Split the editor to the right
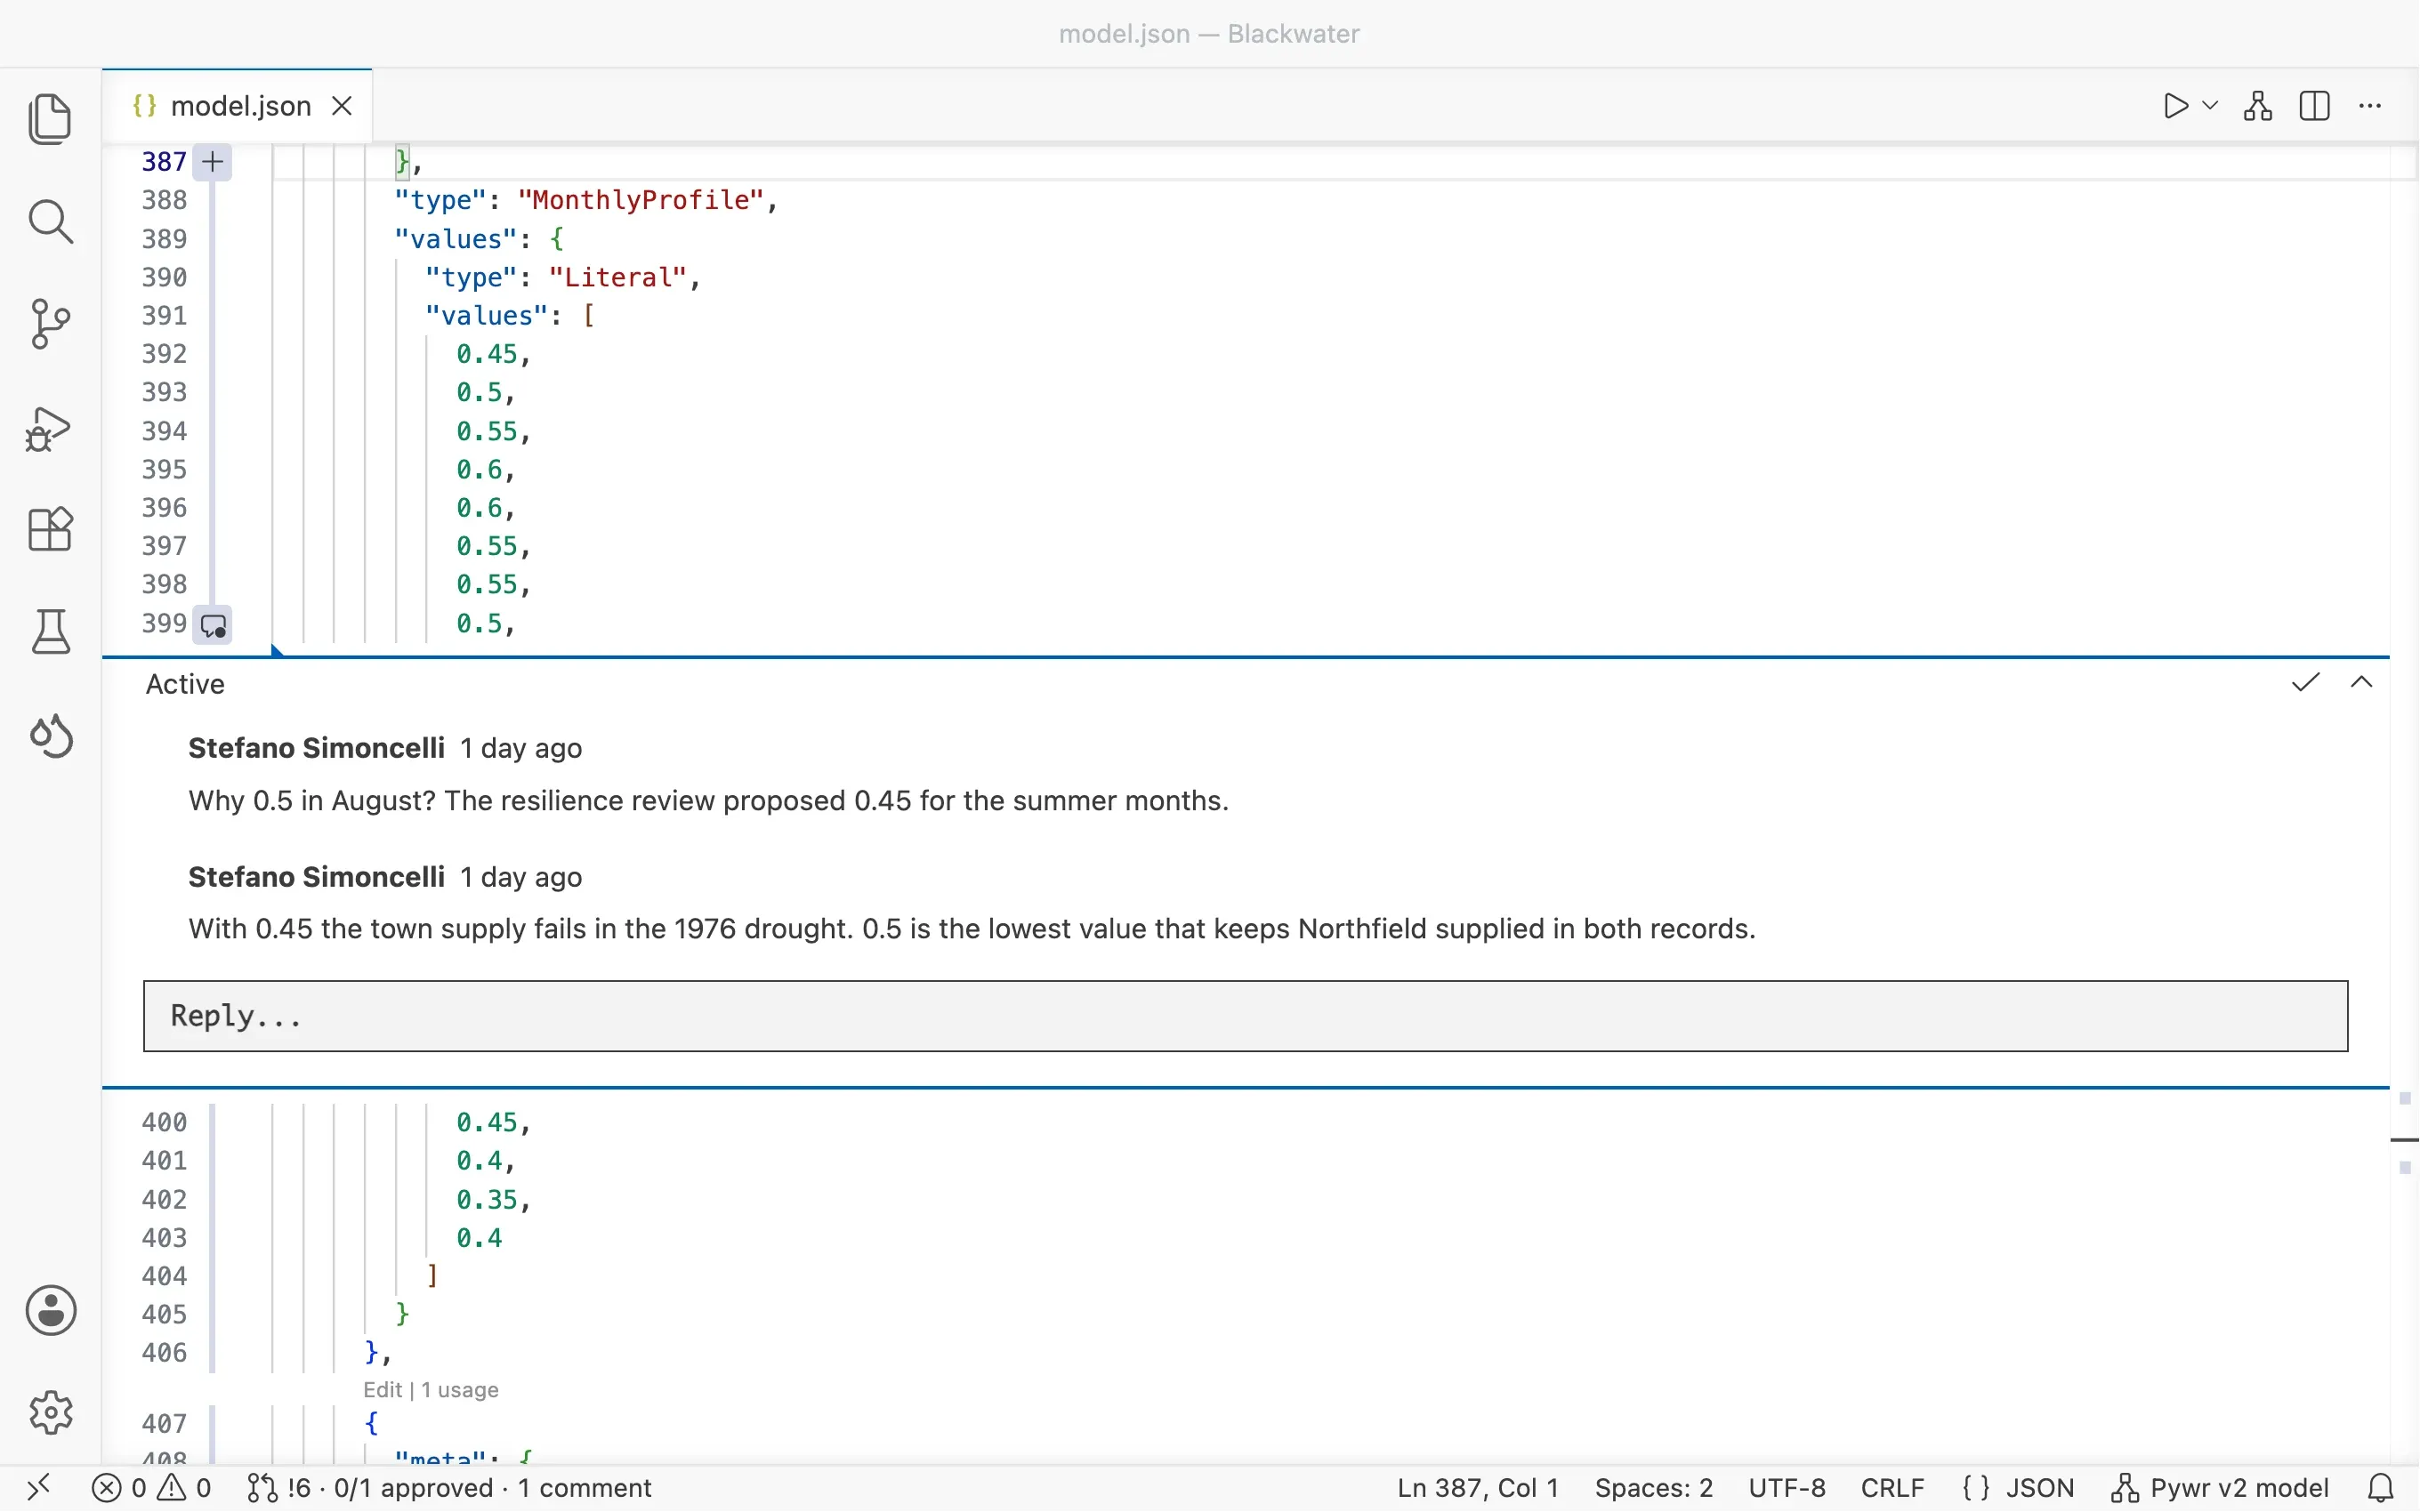This screenshot has height=1512, width=2420. tap(2315, 106)
